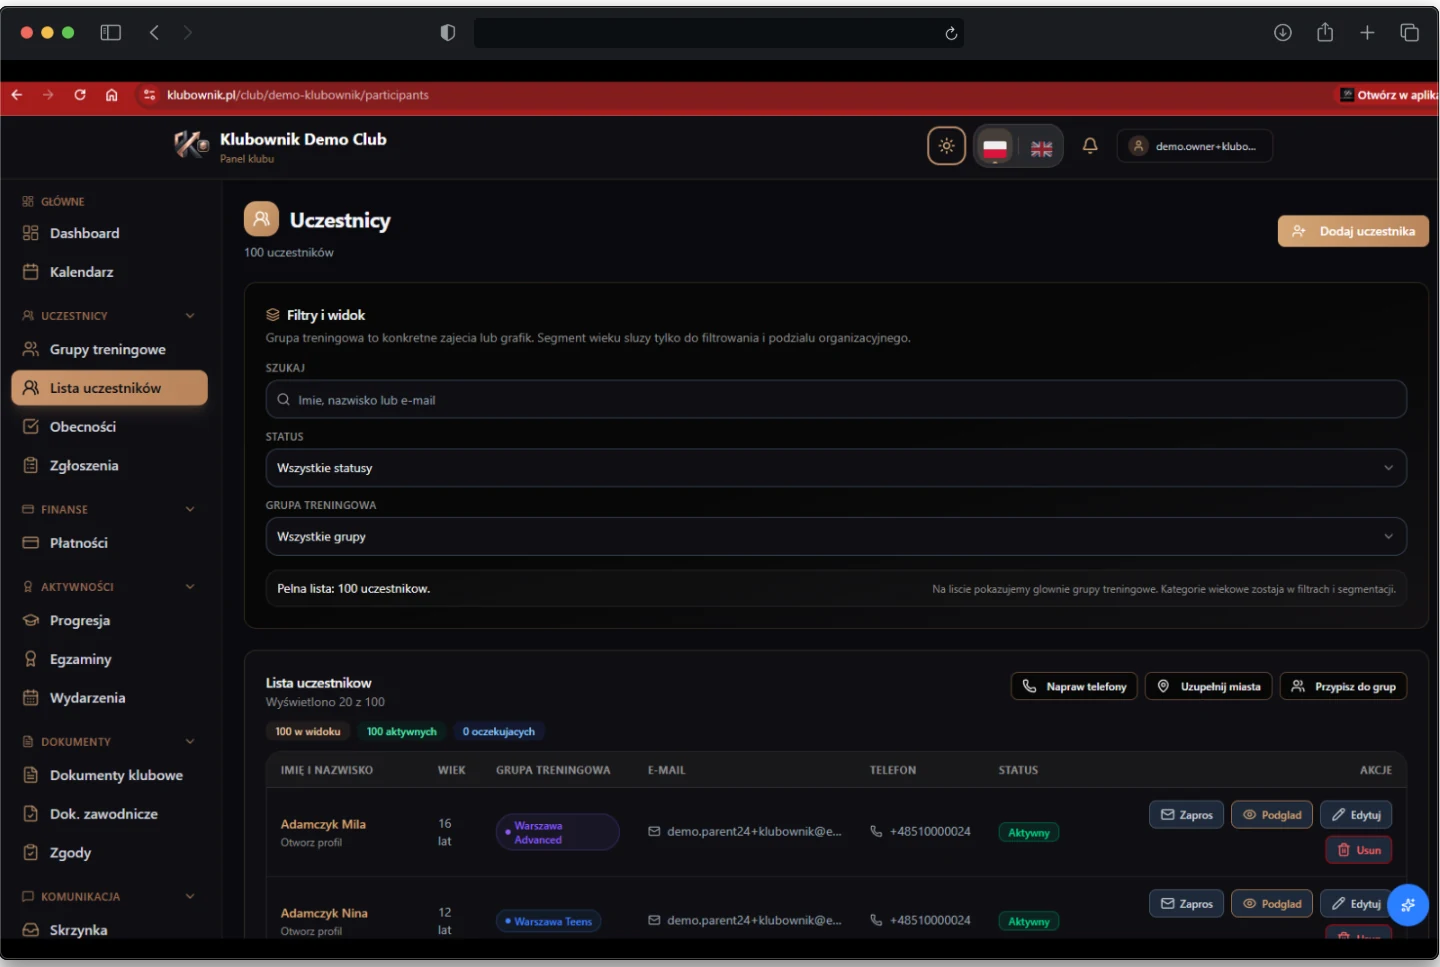Open Obecności in the sidebar
The height and width of the screenshot is (967, 1440).
[x=83, y=427]
